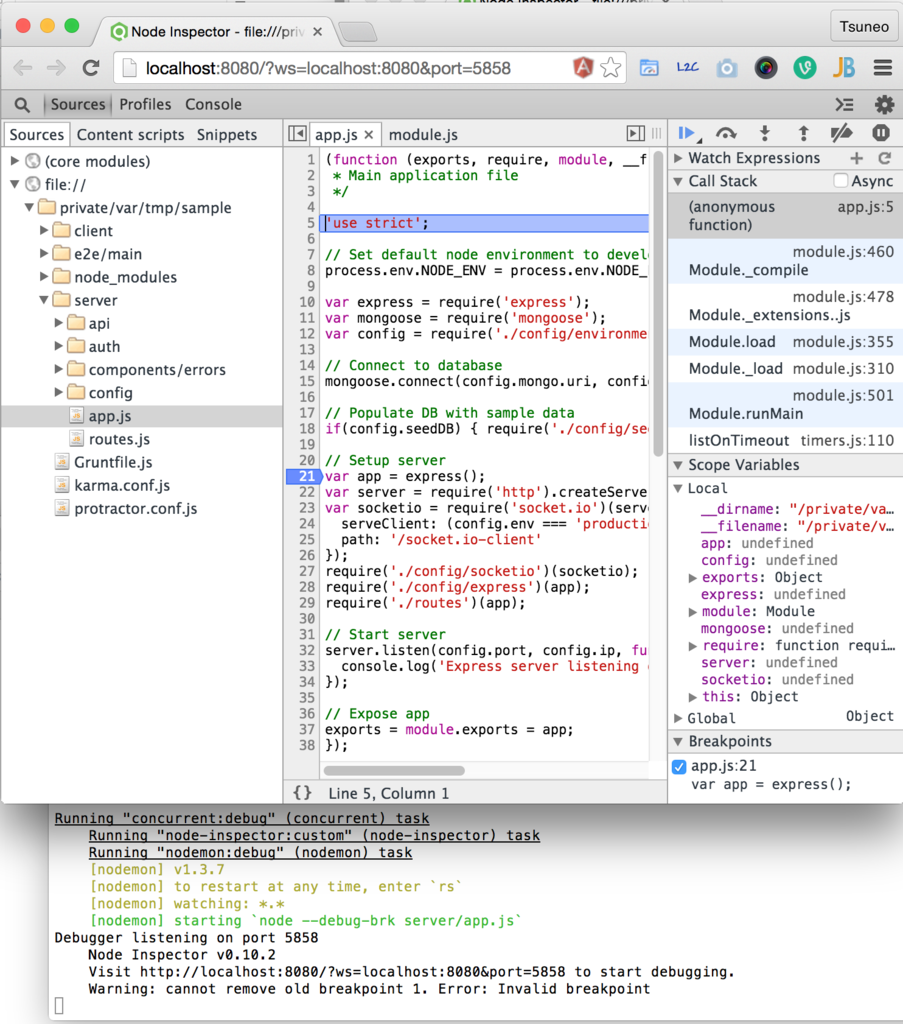The width and height of the screenshot is (903, 1024).
Task: Show the console drawer icon
Action: tap(844, 104)
